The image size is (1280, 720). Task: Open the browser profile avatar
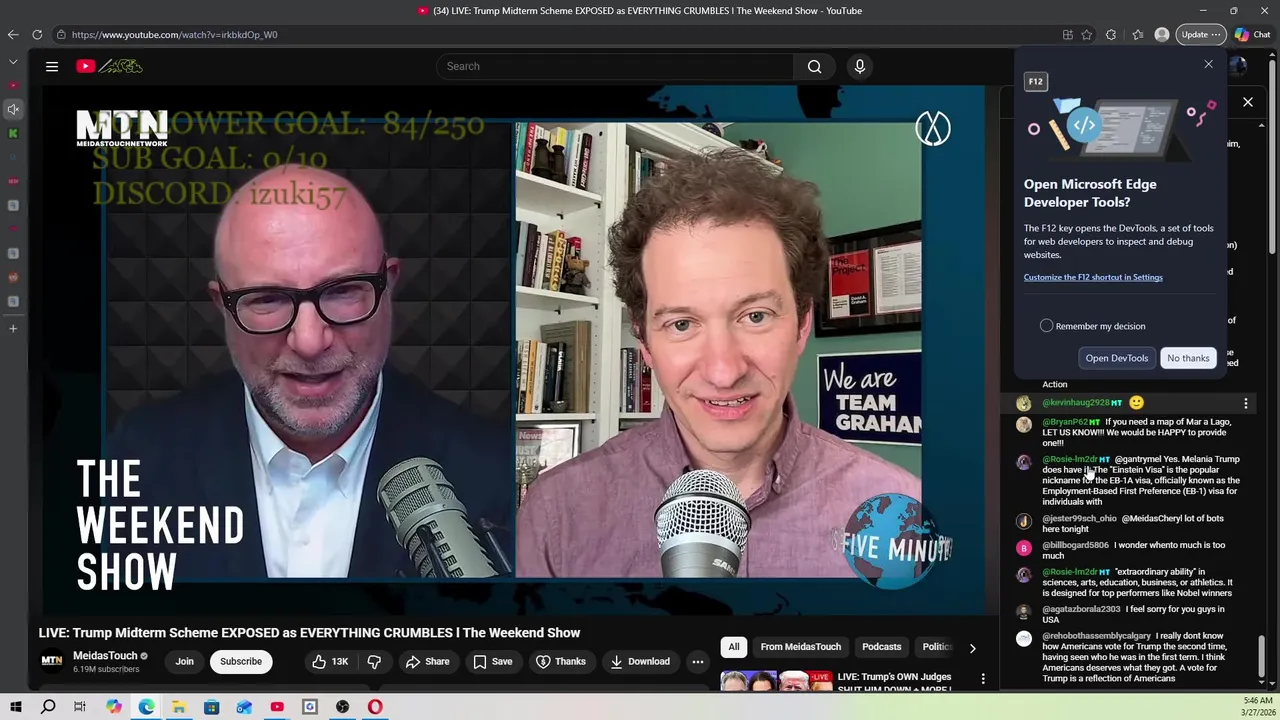1162,34
